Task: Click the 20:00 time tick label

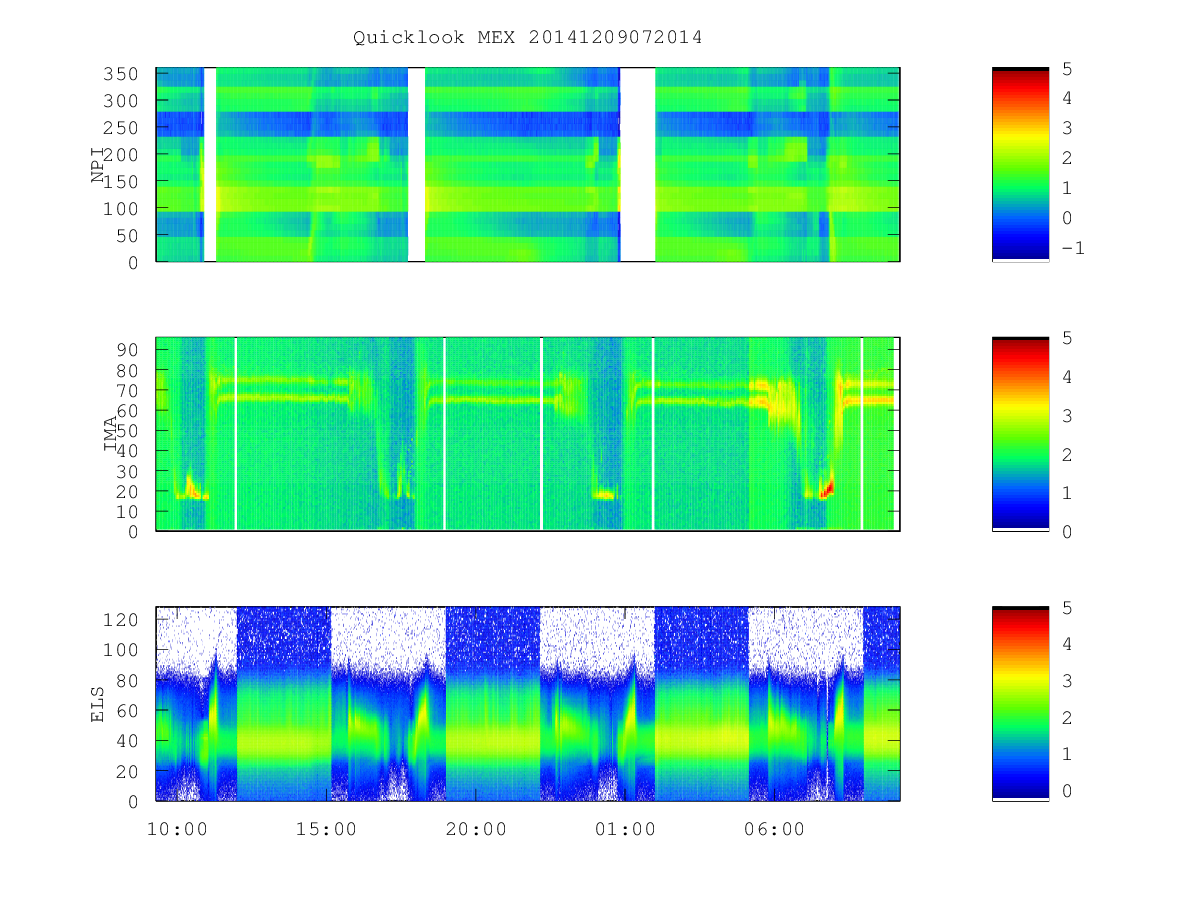Action: 476,829
